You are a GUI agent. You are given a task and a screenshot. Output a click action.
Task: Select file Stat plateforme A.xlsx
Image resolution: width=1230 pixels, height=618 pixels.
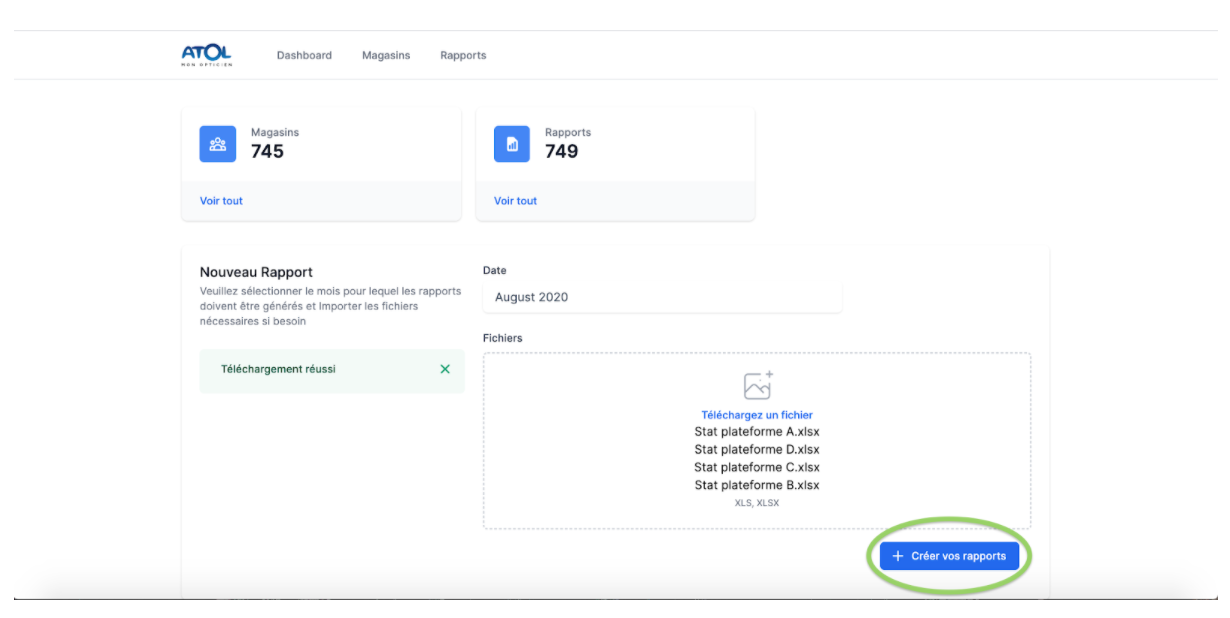tap(757, 432)
